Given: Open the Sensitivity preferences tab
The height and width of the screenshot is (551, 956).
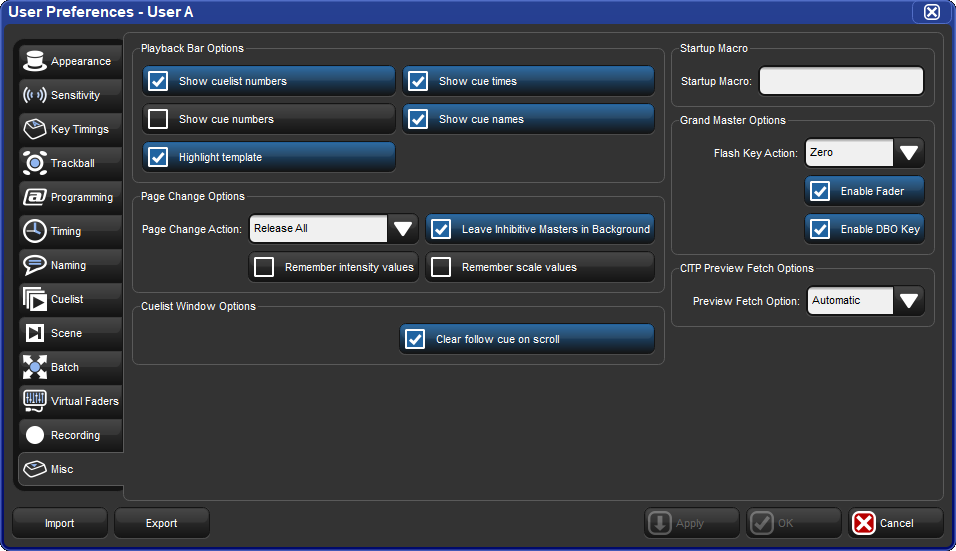Looking at the screenshot, I should (71, 95).
